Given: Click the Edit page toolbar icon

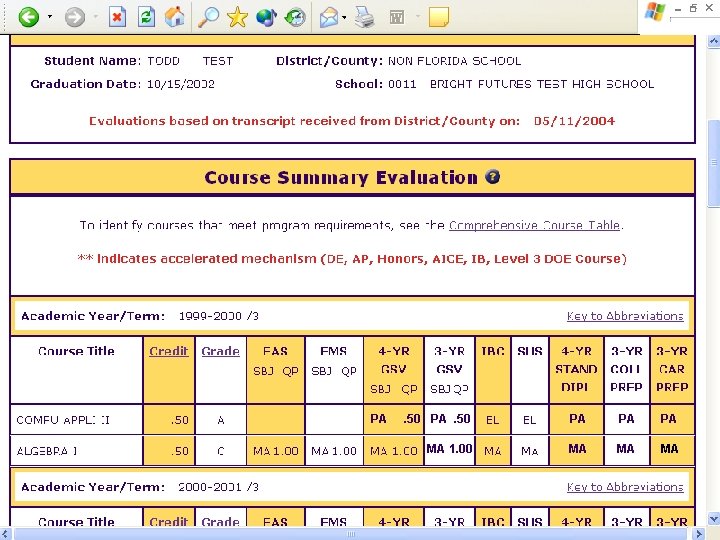Looking at the screenshot, I should point(397,17).
